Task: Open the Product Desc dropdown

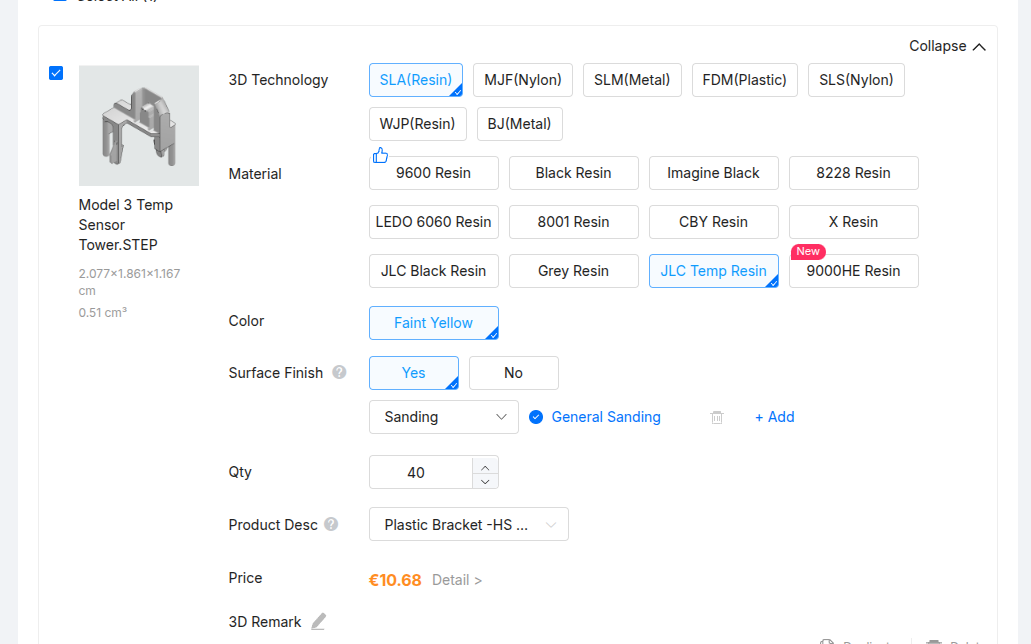Action: coord(468,524)
